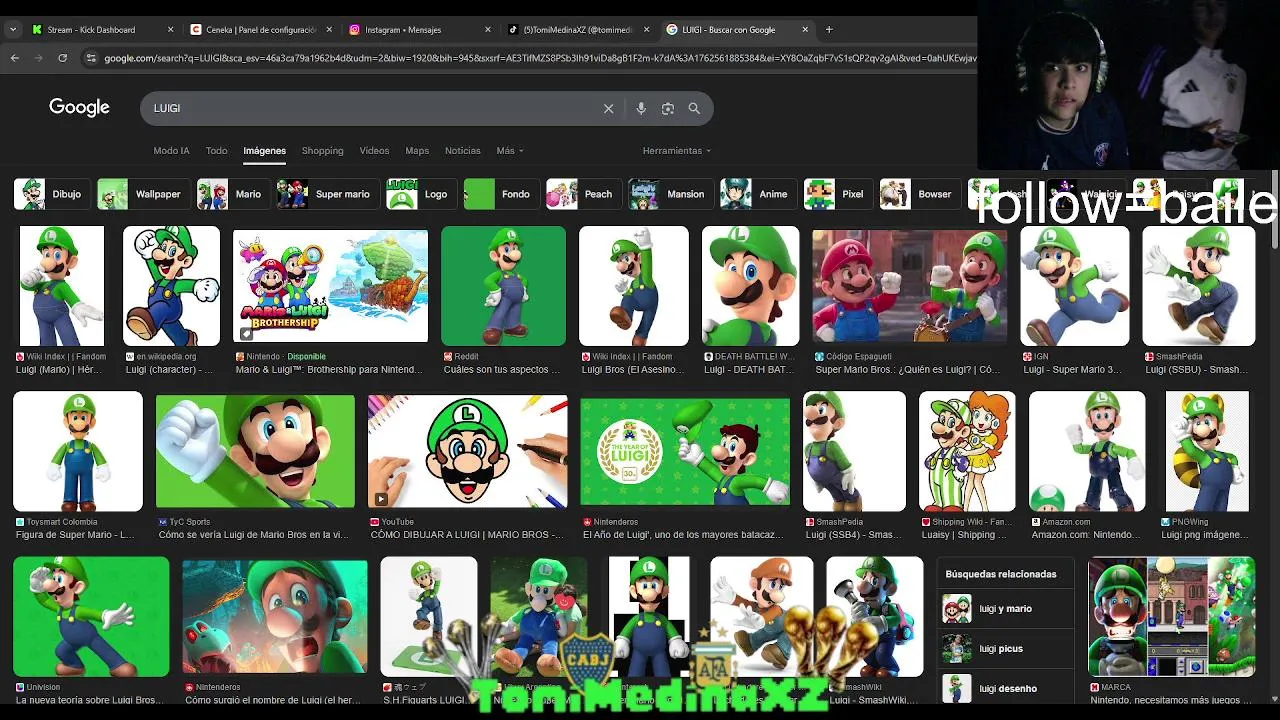Viewport: 1280px width, 720px height.
Task: Select the Videos results filter
Action: coord(374,151)
